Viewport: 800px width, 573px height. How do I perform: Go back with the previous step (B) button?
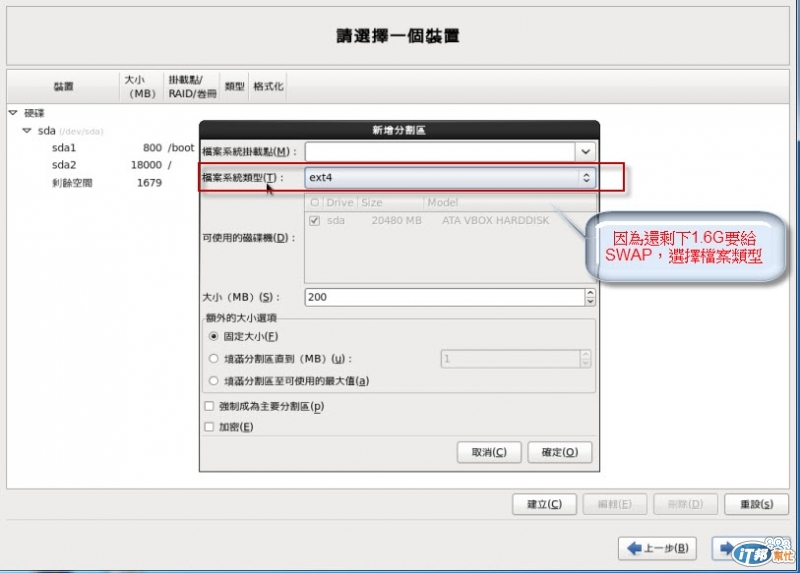657,549
